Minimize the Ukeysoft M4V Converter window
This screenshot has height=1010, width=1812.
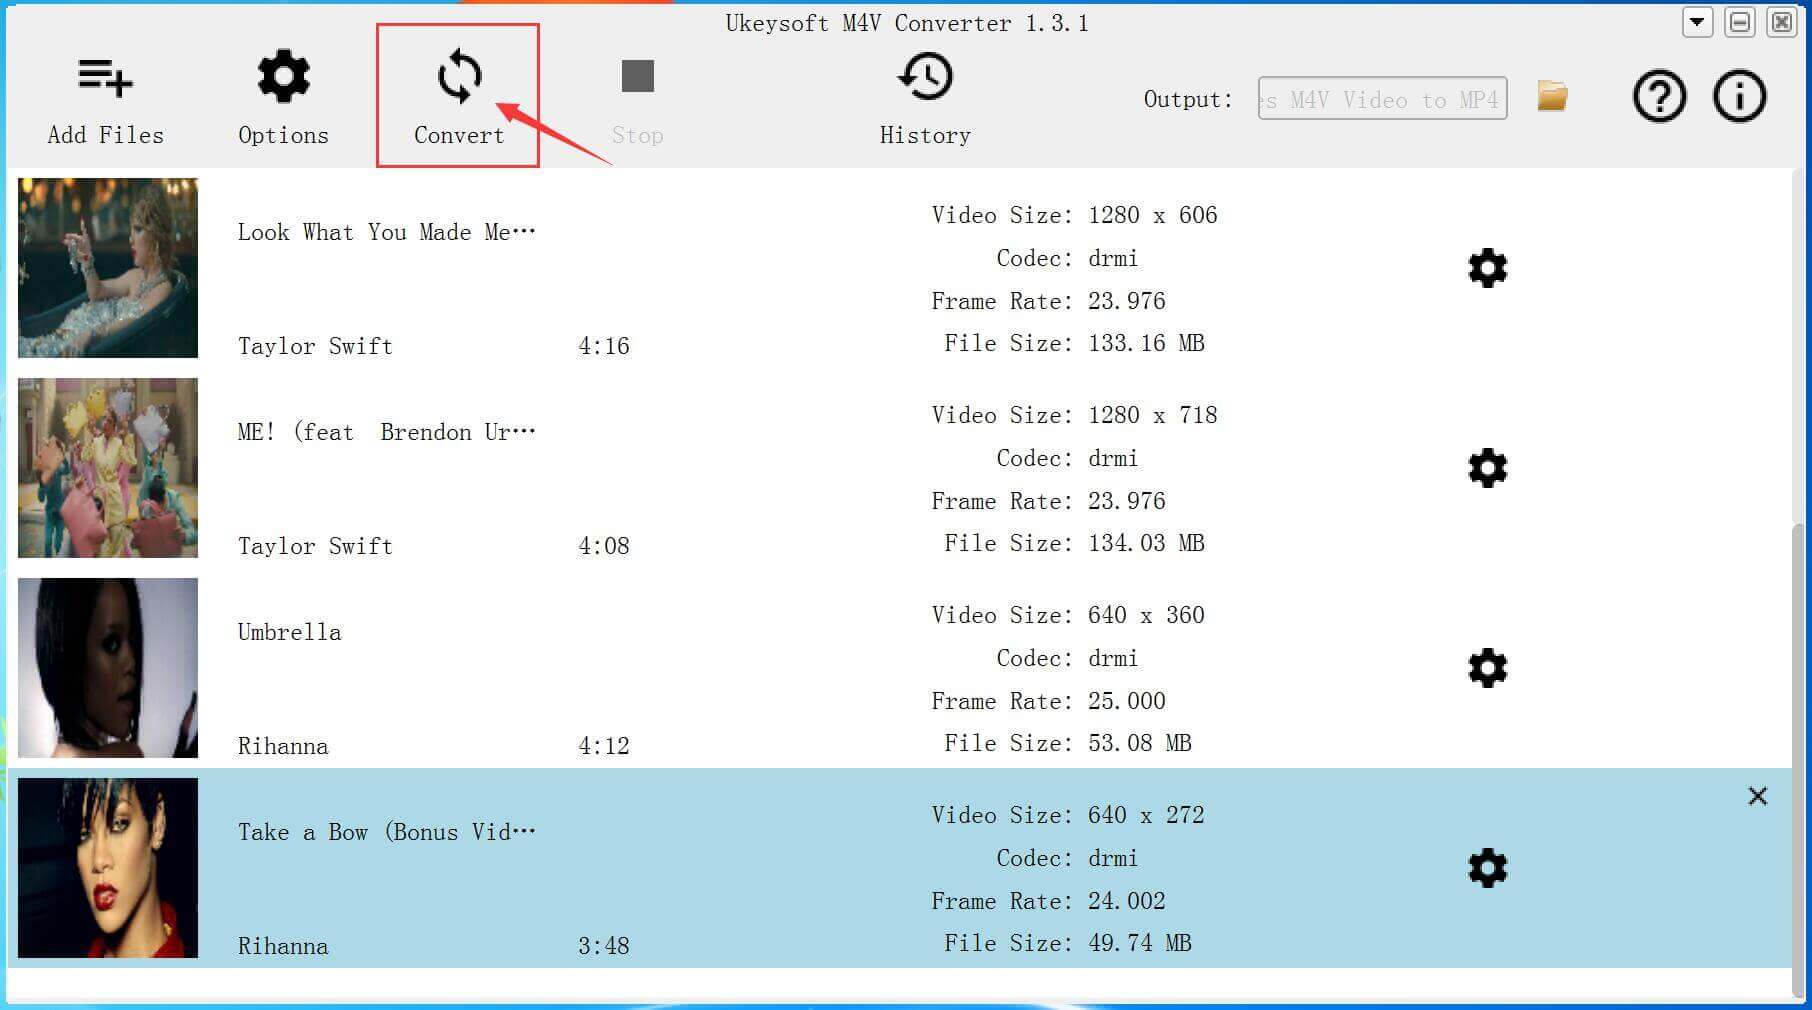coord(1740,22)
